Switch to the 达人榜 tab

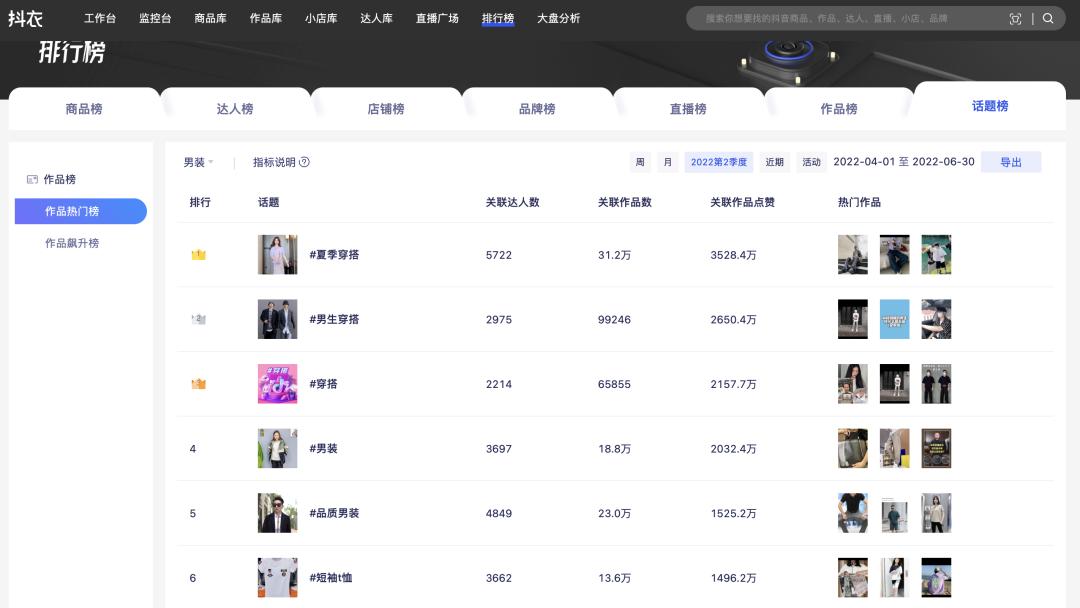(x=236, y=110)
